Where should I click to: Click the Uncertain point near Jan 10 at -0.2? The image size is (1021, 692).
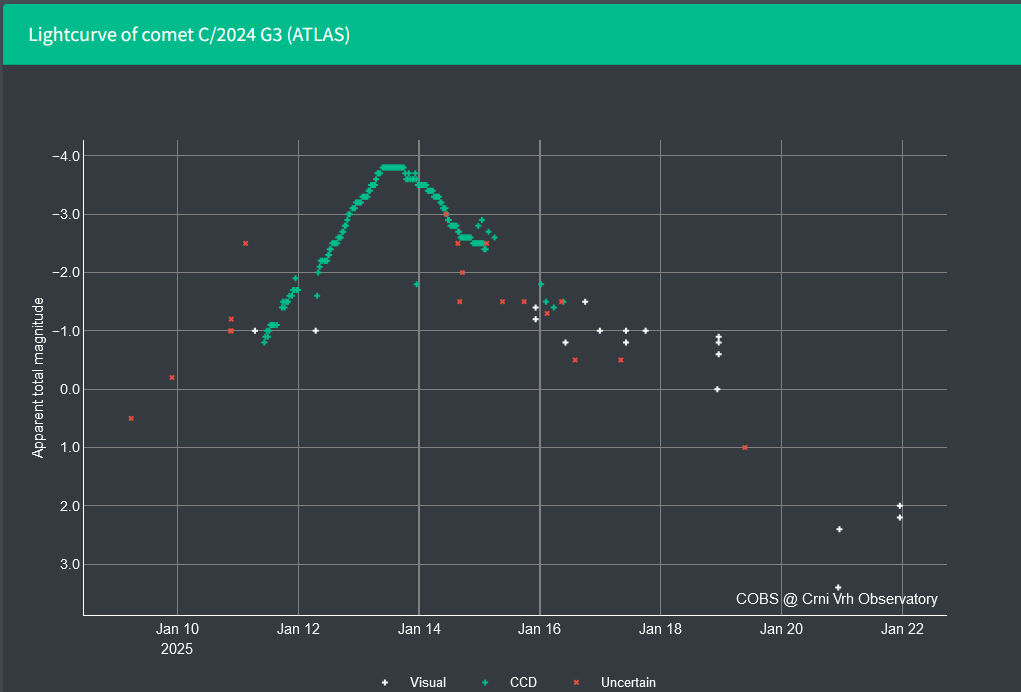pyautogui.click(x=172, y=377)
